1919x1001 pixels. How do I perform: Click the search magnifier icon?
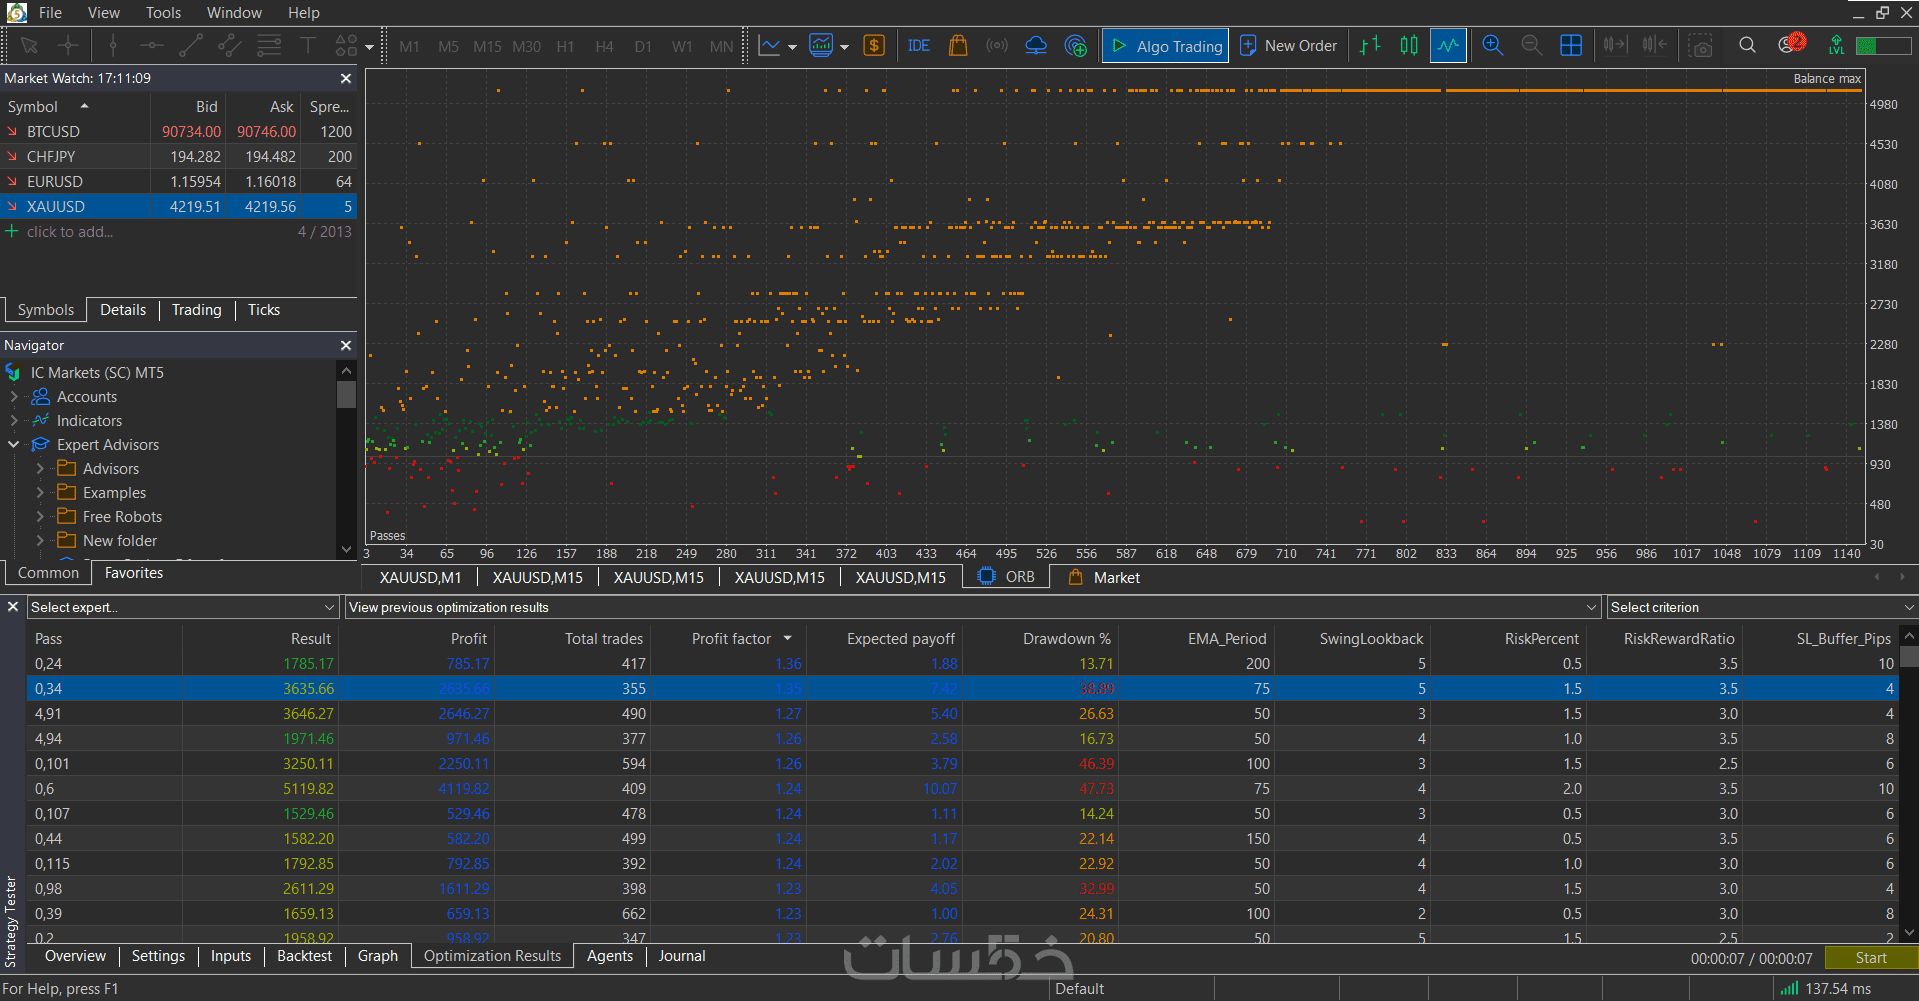(1747, 46)
